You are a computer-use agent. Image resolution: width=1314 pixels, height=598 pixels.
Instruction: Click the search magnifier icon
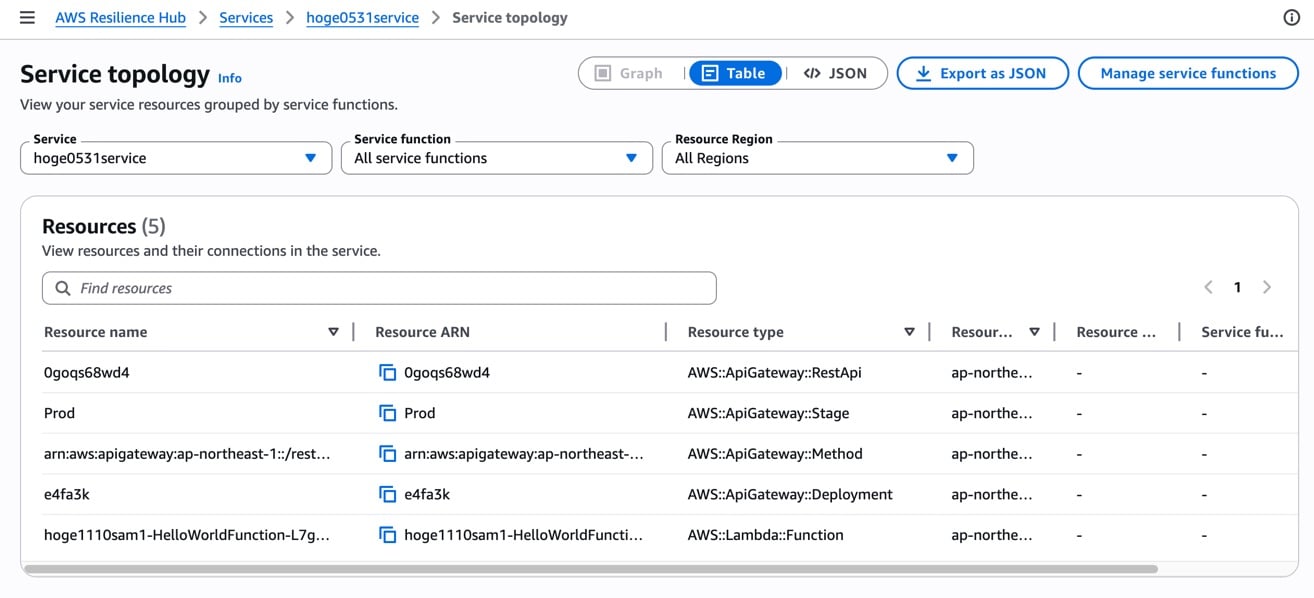[x=63, y=288]
